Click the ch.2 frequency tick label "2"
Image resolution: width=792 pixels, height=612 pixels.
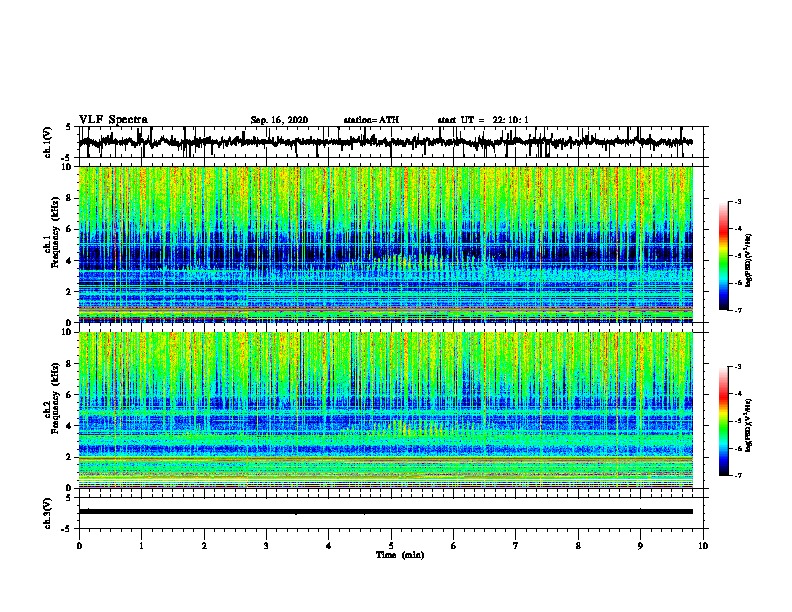click(x=69, y=457)
